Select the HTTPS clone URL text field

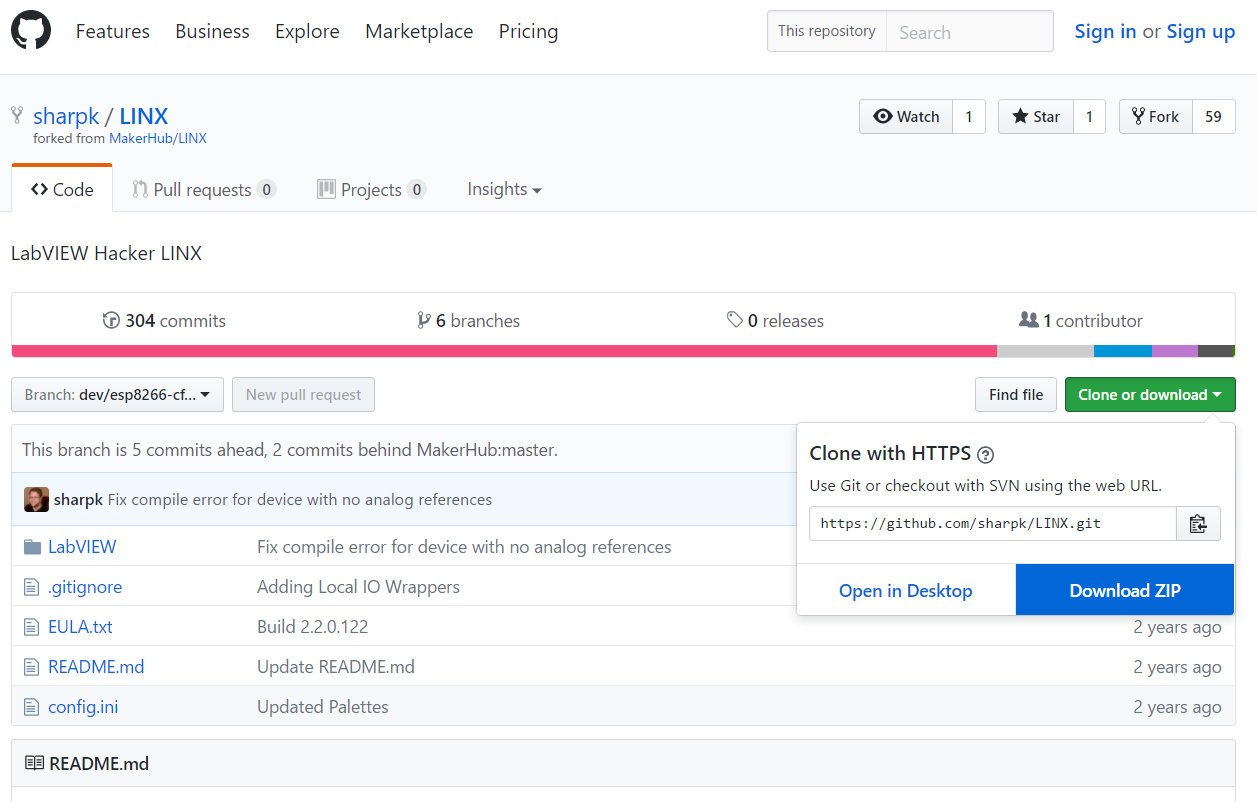[x=993, y=523]
